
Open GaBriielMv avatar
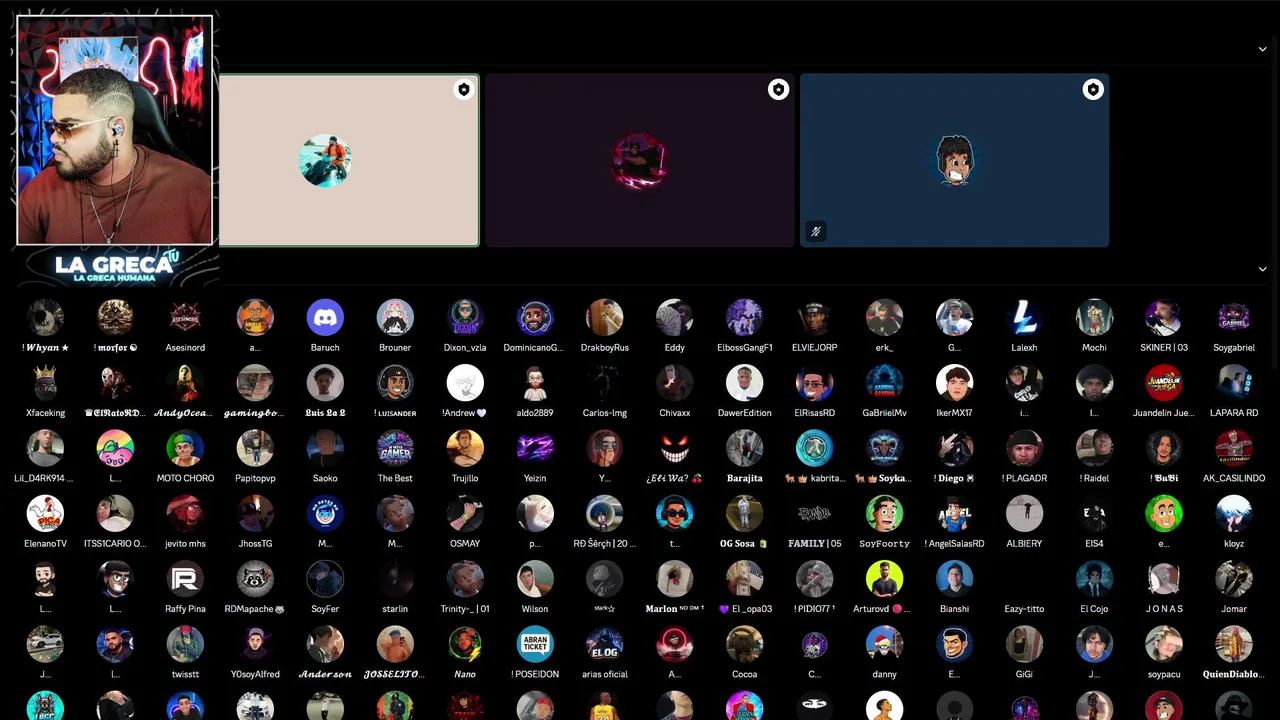coord(884,383)
